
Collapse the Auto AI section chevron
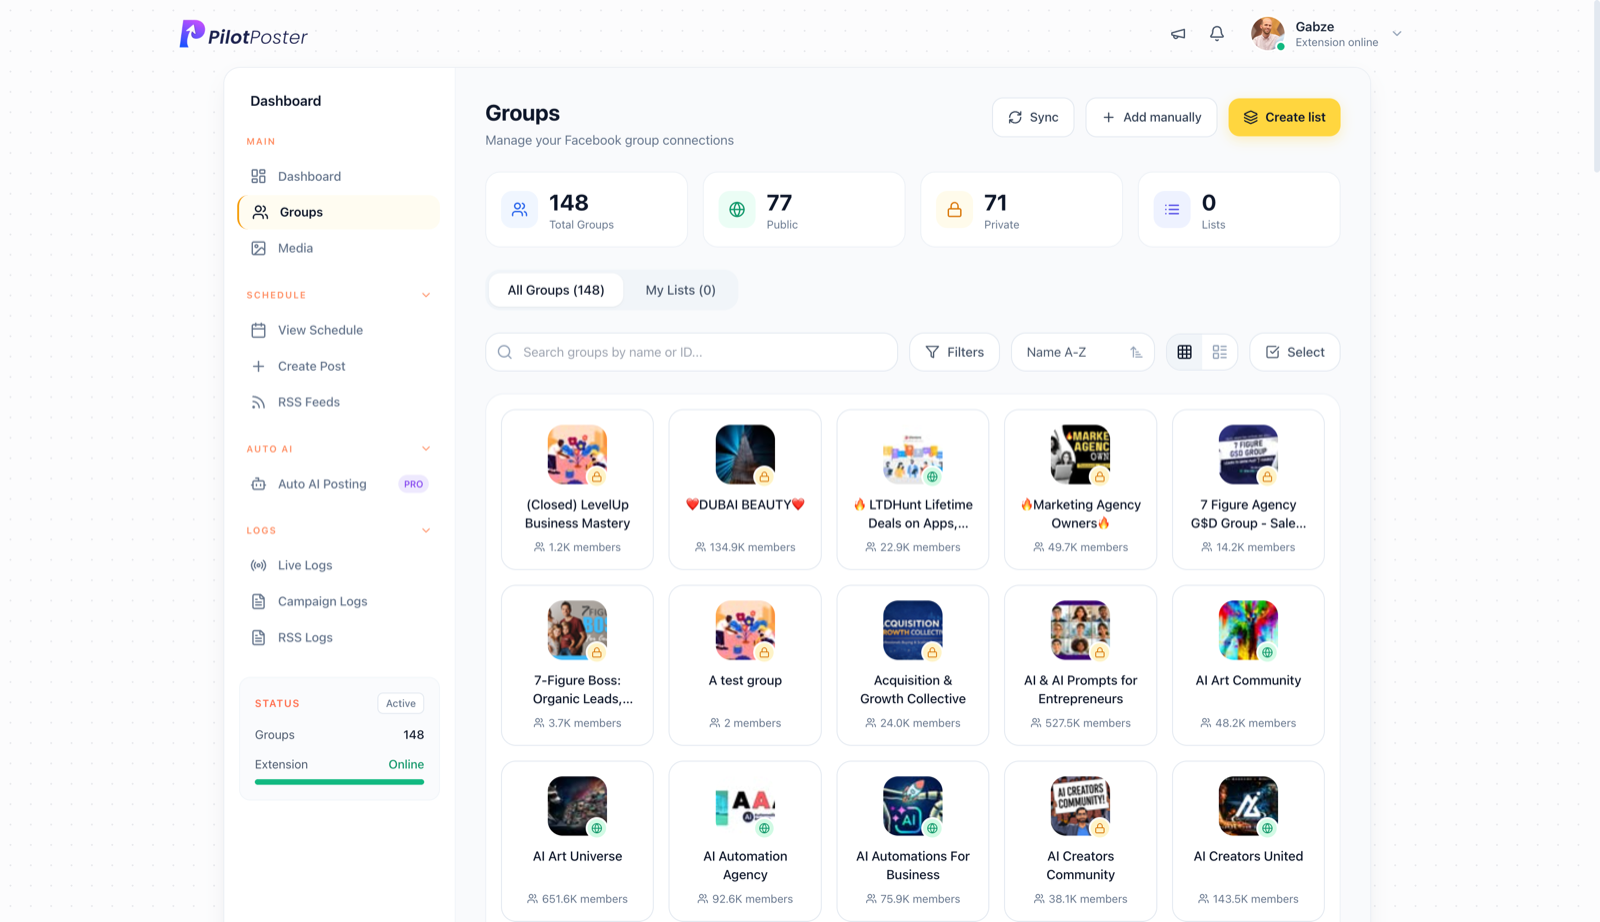(x=426, y=449)
